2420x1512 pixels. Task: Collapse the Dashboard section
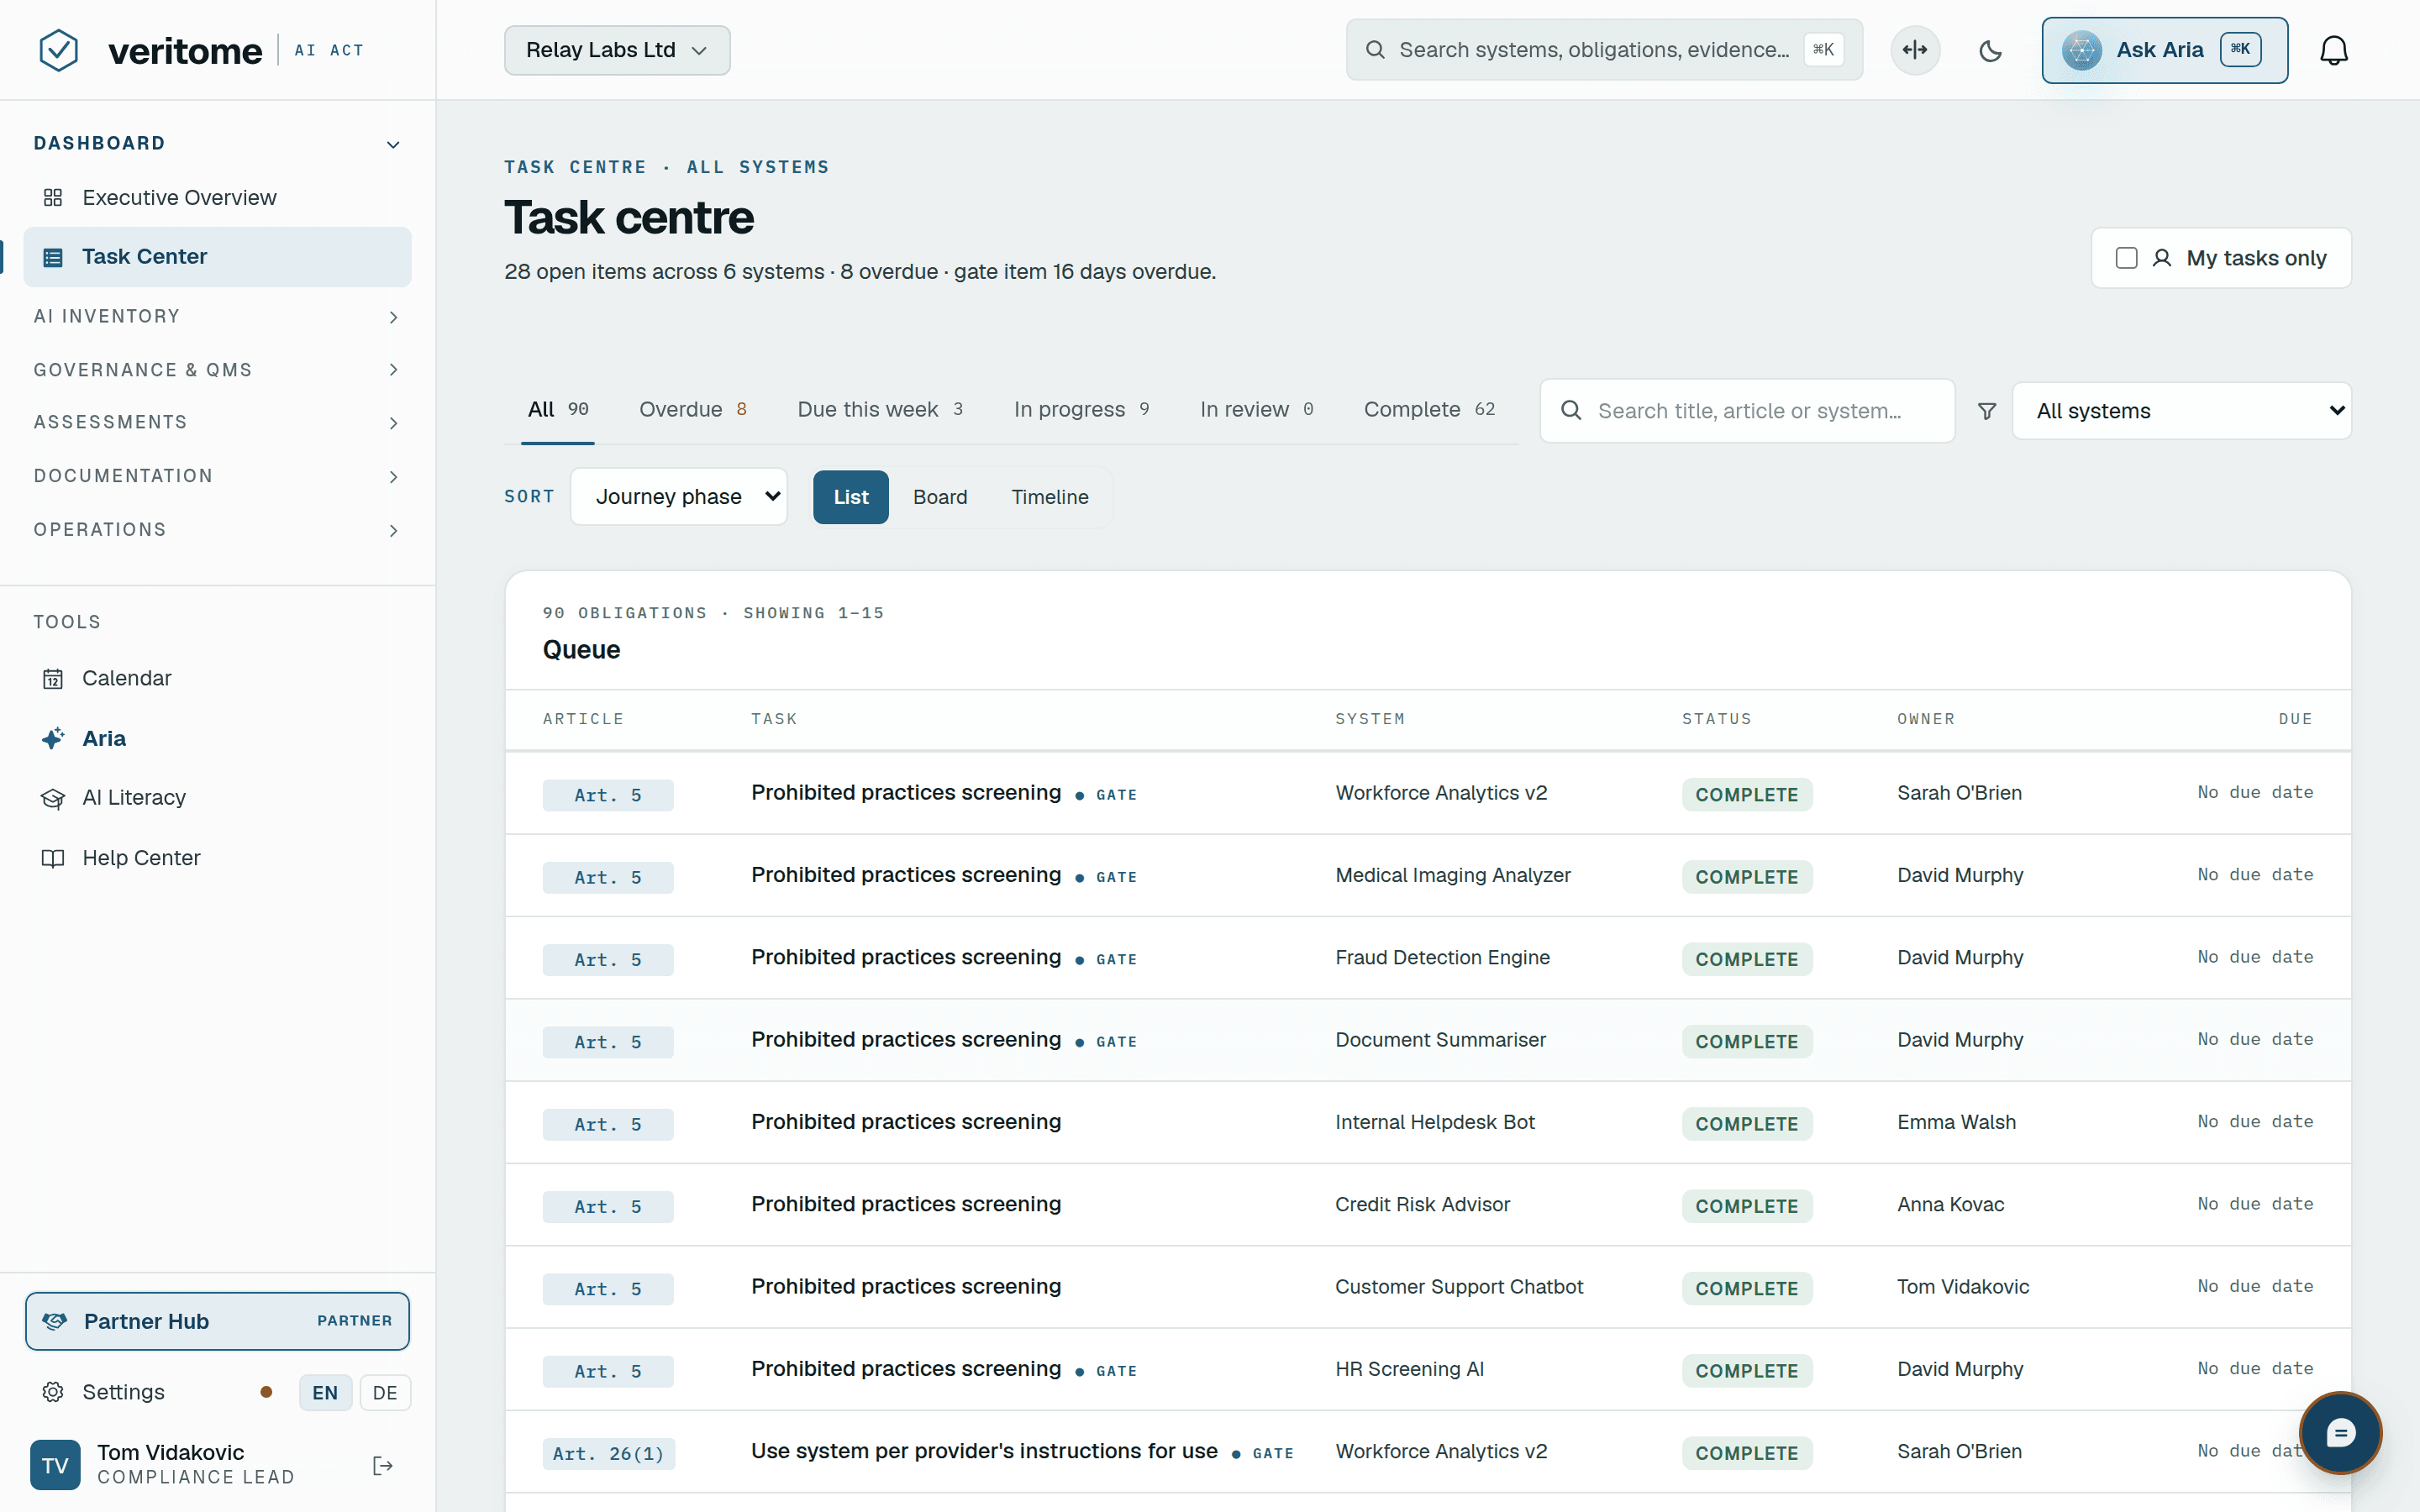(x=217, y=144)
